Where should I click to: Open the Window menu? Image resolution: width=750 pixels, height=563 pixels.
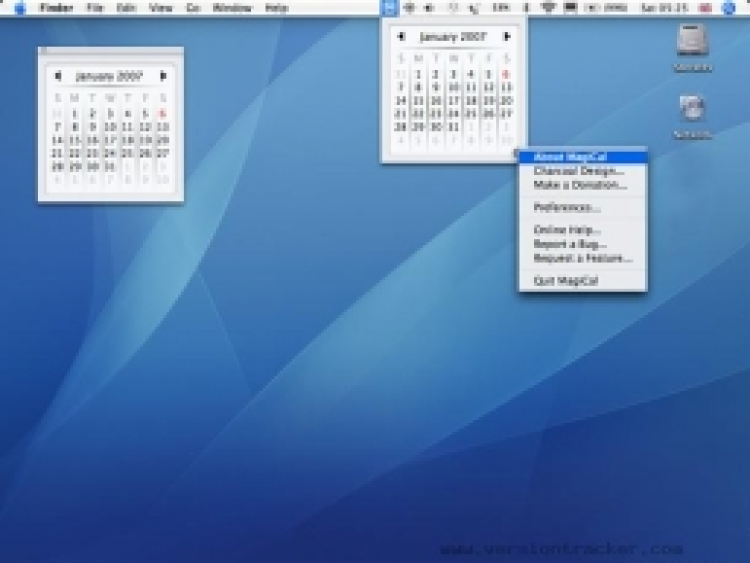coord(232,8)
